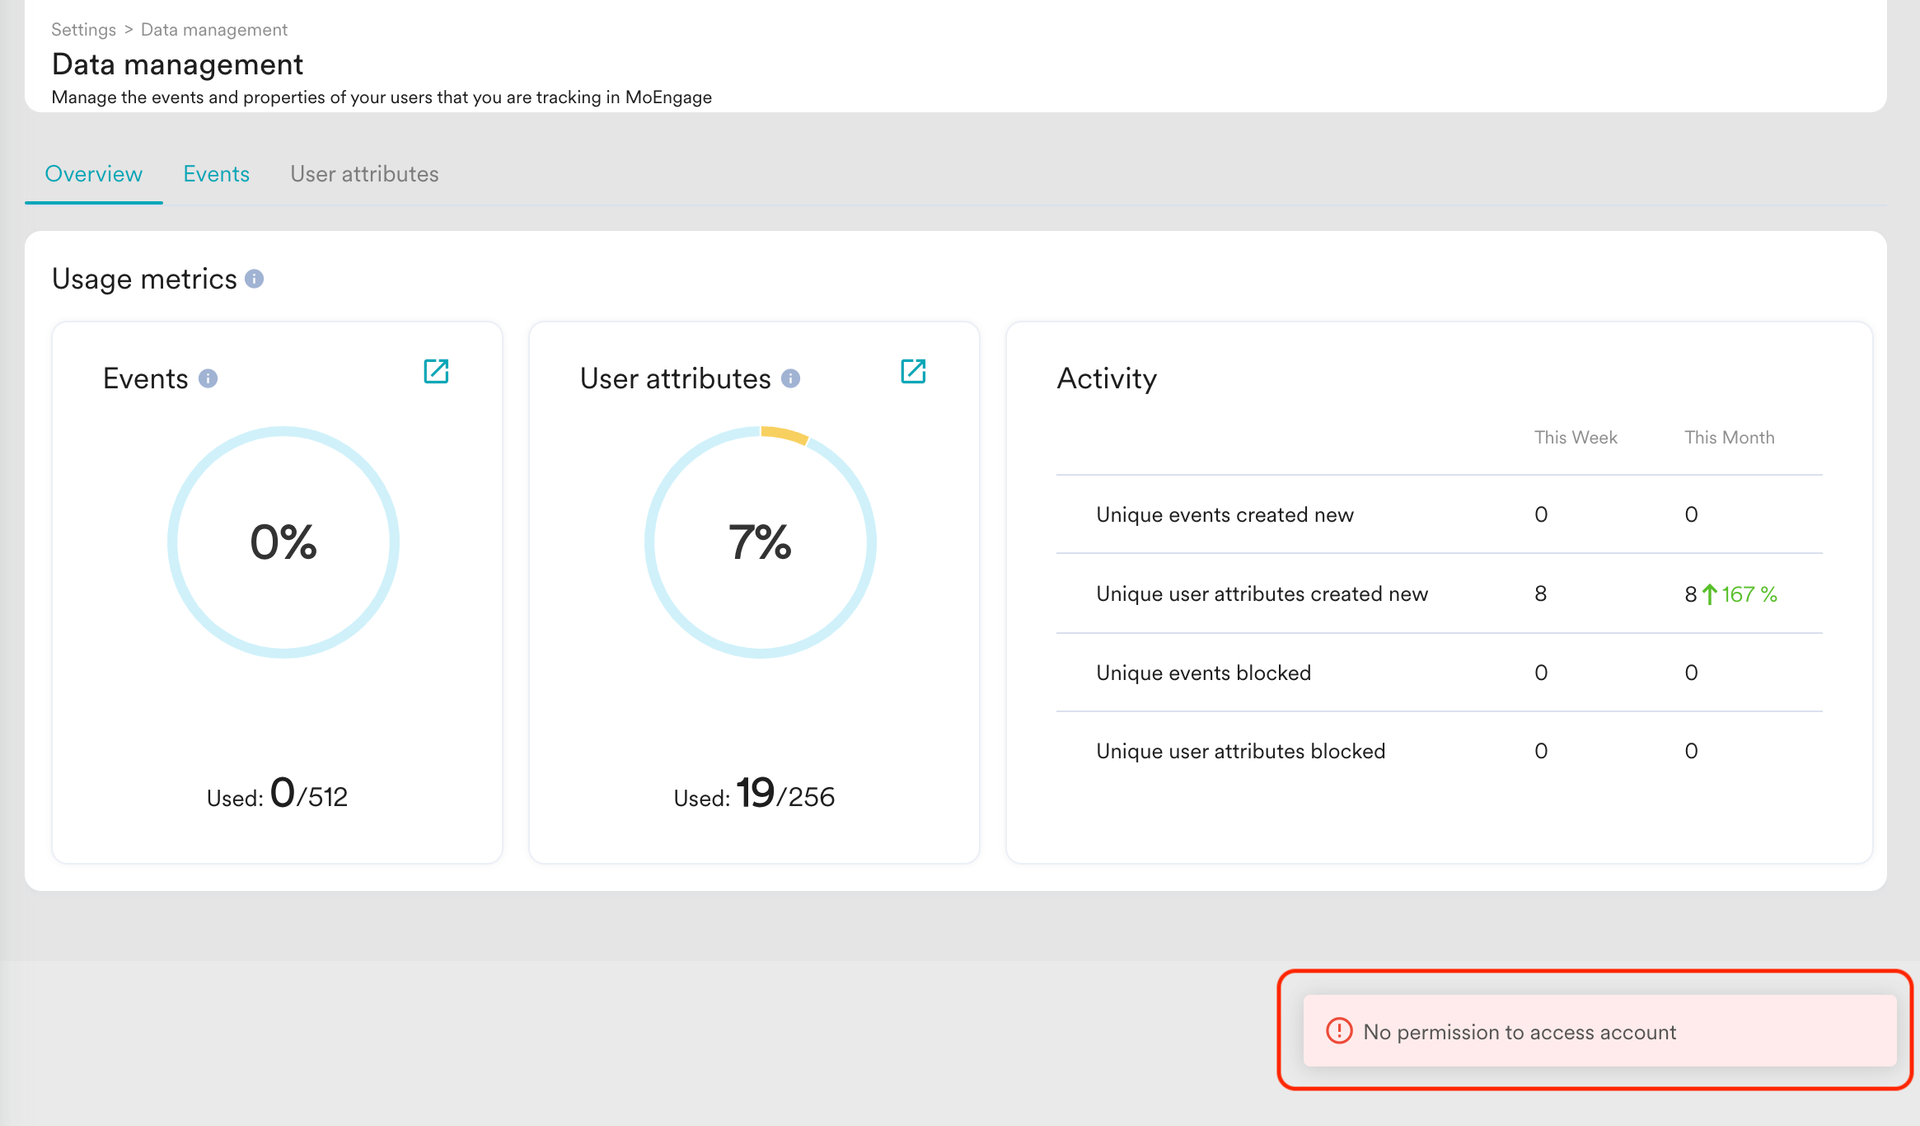The width and height of the screenshot is (1920, 1126).
Task: Click the Events 0% usage ring
Action: tap(283, 542)
